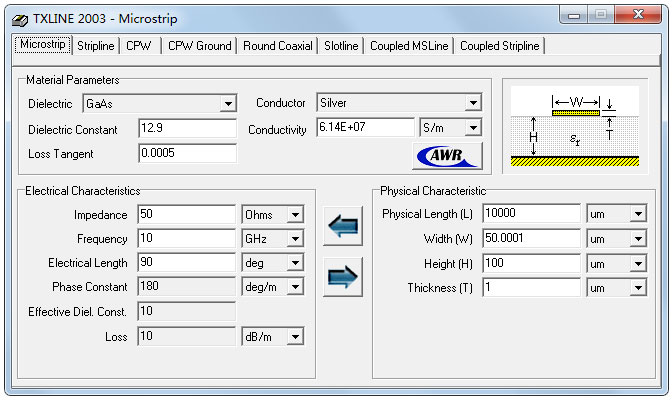The width and height of the screenshot is (672, 400).
Task: Open the CPW Ground tab
Action: pos(199,46)
